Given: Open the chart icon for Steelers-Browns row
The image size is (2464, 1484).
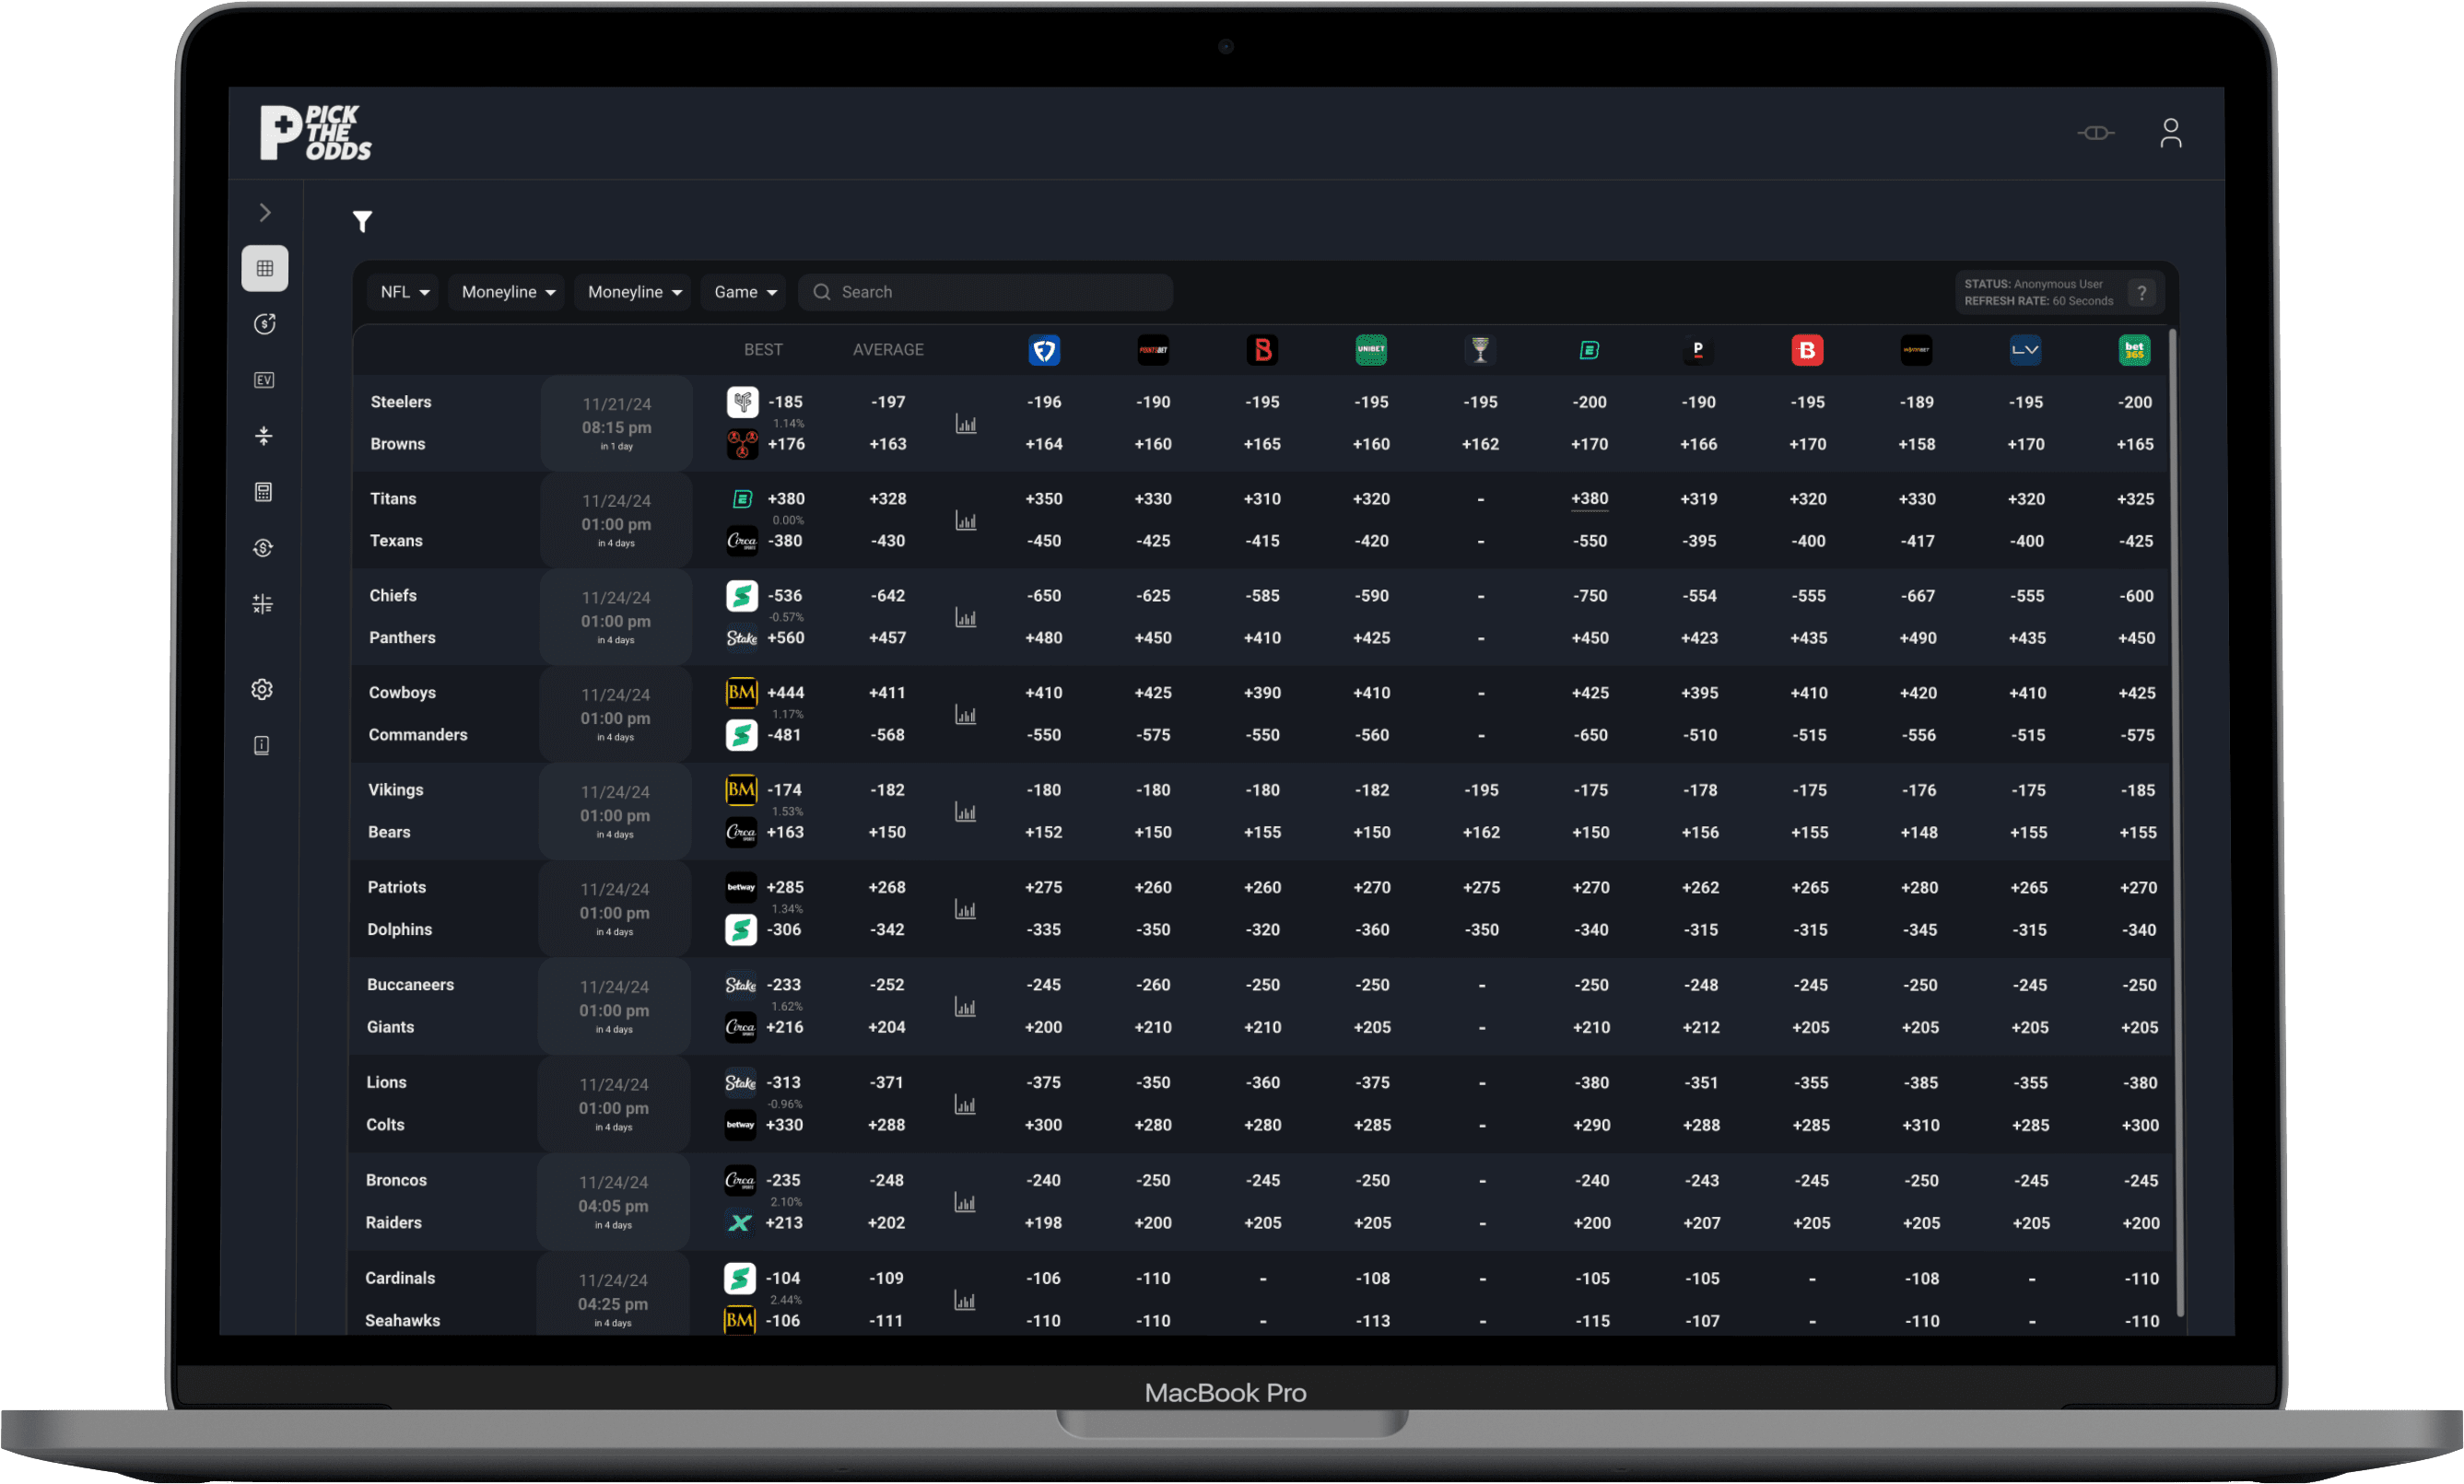Looking at the screenshot, I should [965, 424].
